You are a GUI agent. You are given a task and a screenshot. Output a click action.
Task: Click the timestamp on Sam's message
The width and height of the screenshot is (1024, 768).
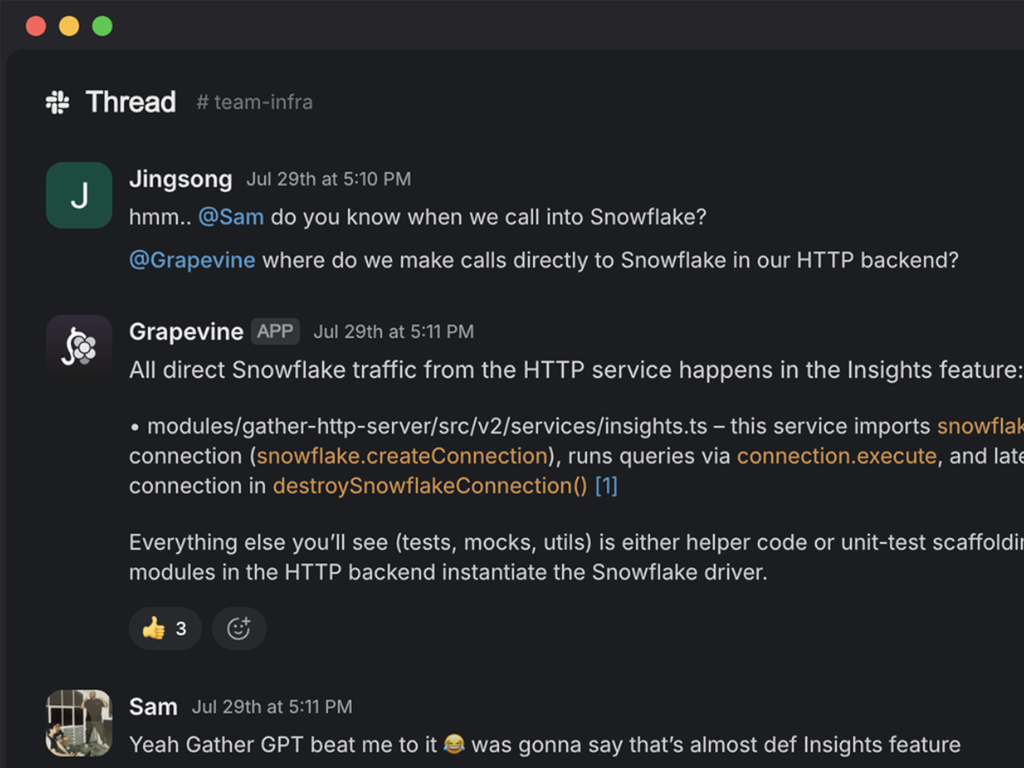(x=271, y=707)
